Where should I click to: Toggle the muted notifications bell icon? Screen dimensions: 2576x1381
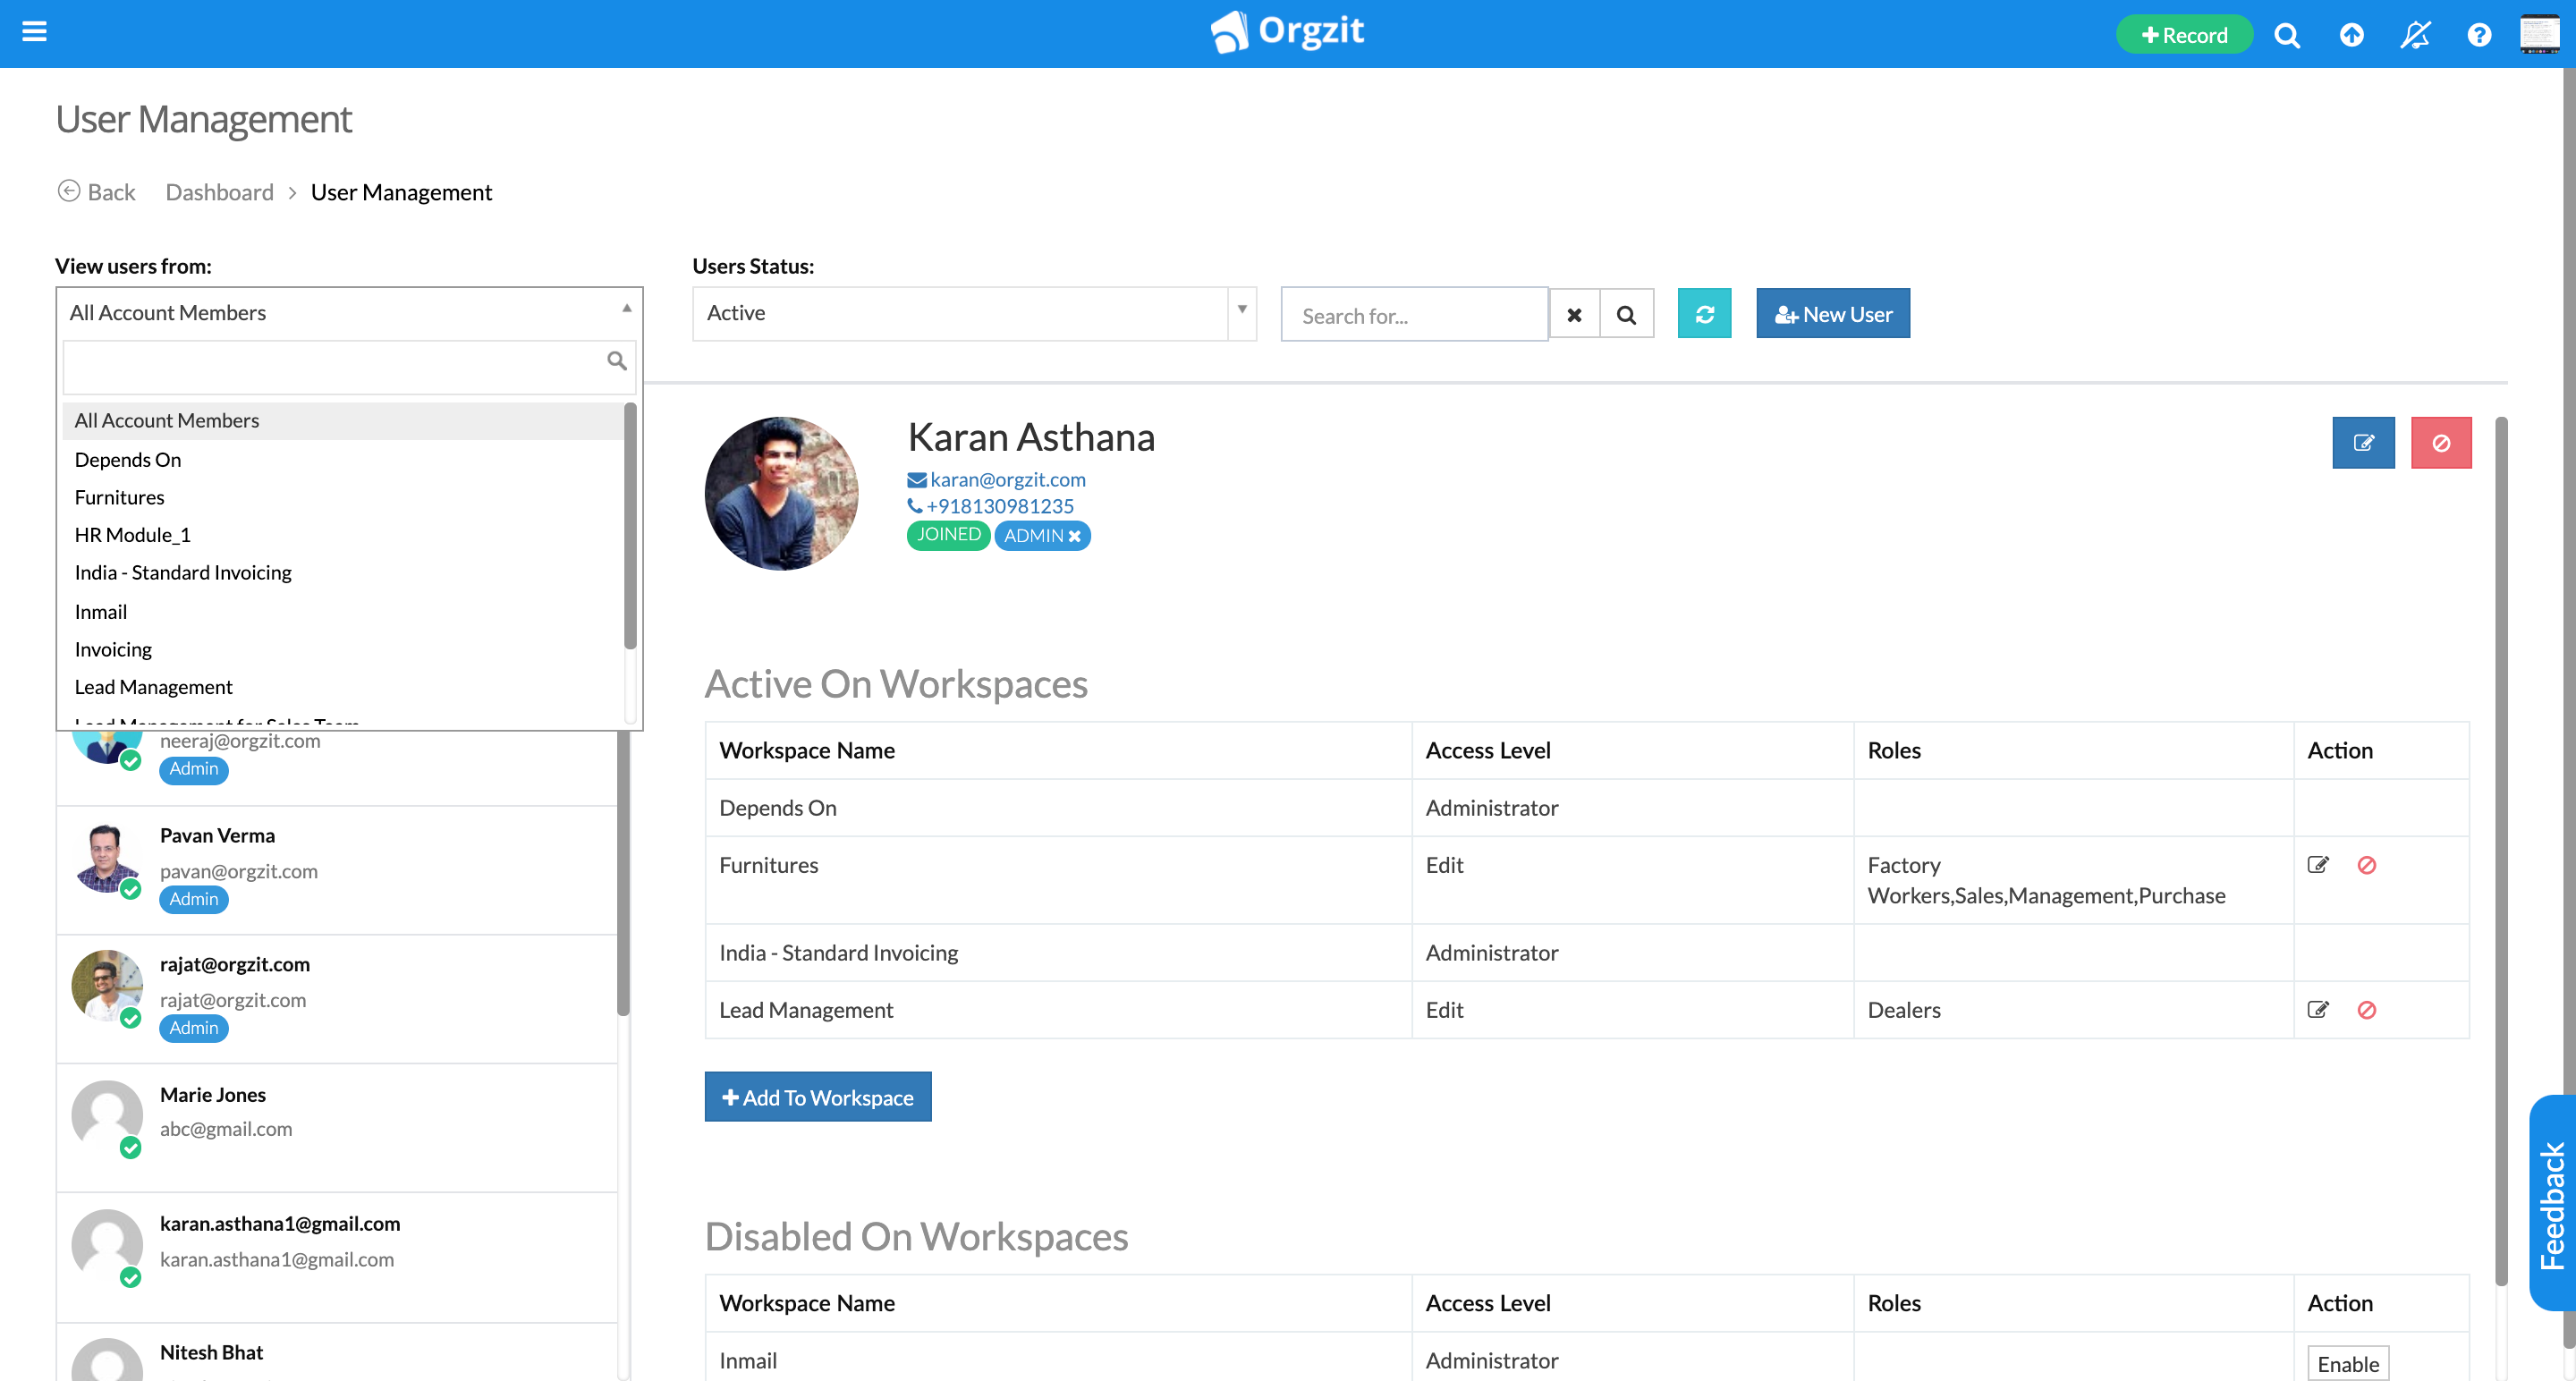(x=2415, y=35)
